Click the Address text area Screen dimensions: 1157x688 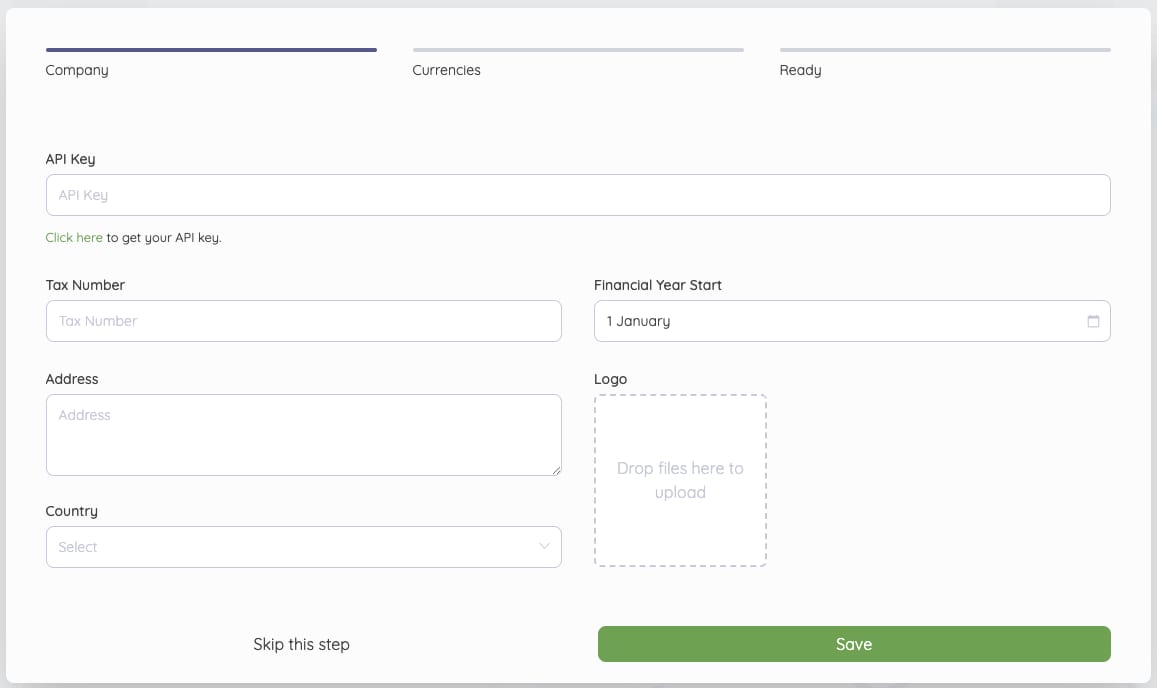[303, 434]
